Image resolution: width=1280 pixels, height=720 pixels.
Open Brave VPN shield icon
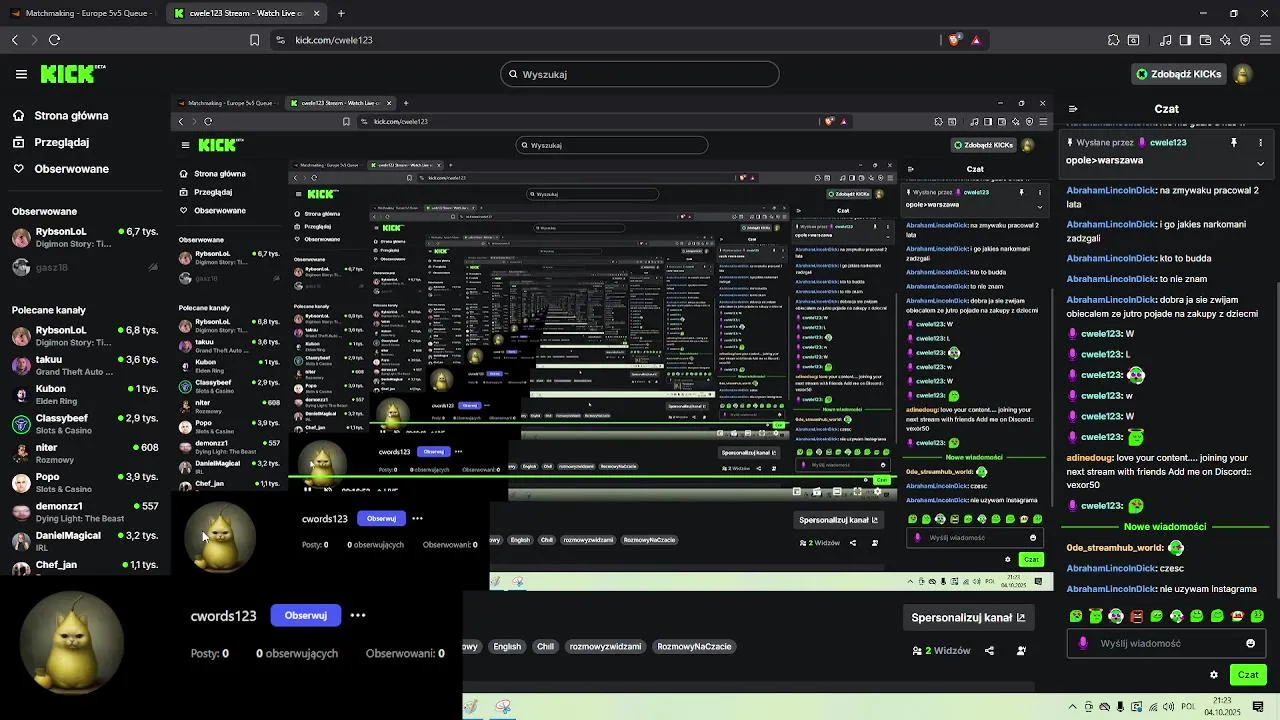[1245, 40]
